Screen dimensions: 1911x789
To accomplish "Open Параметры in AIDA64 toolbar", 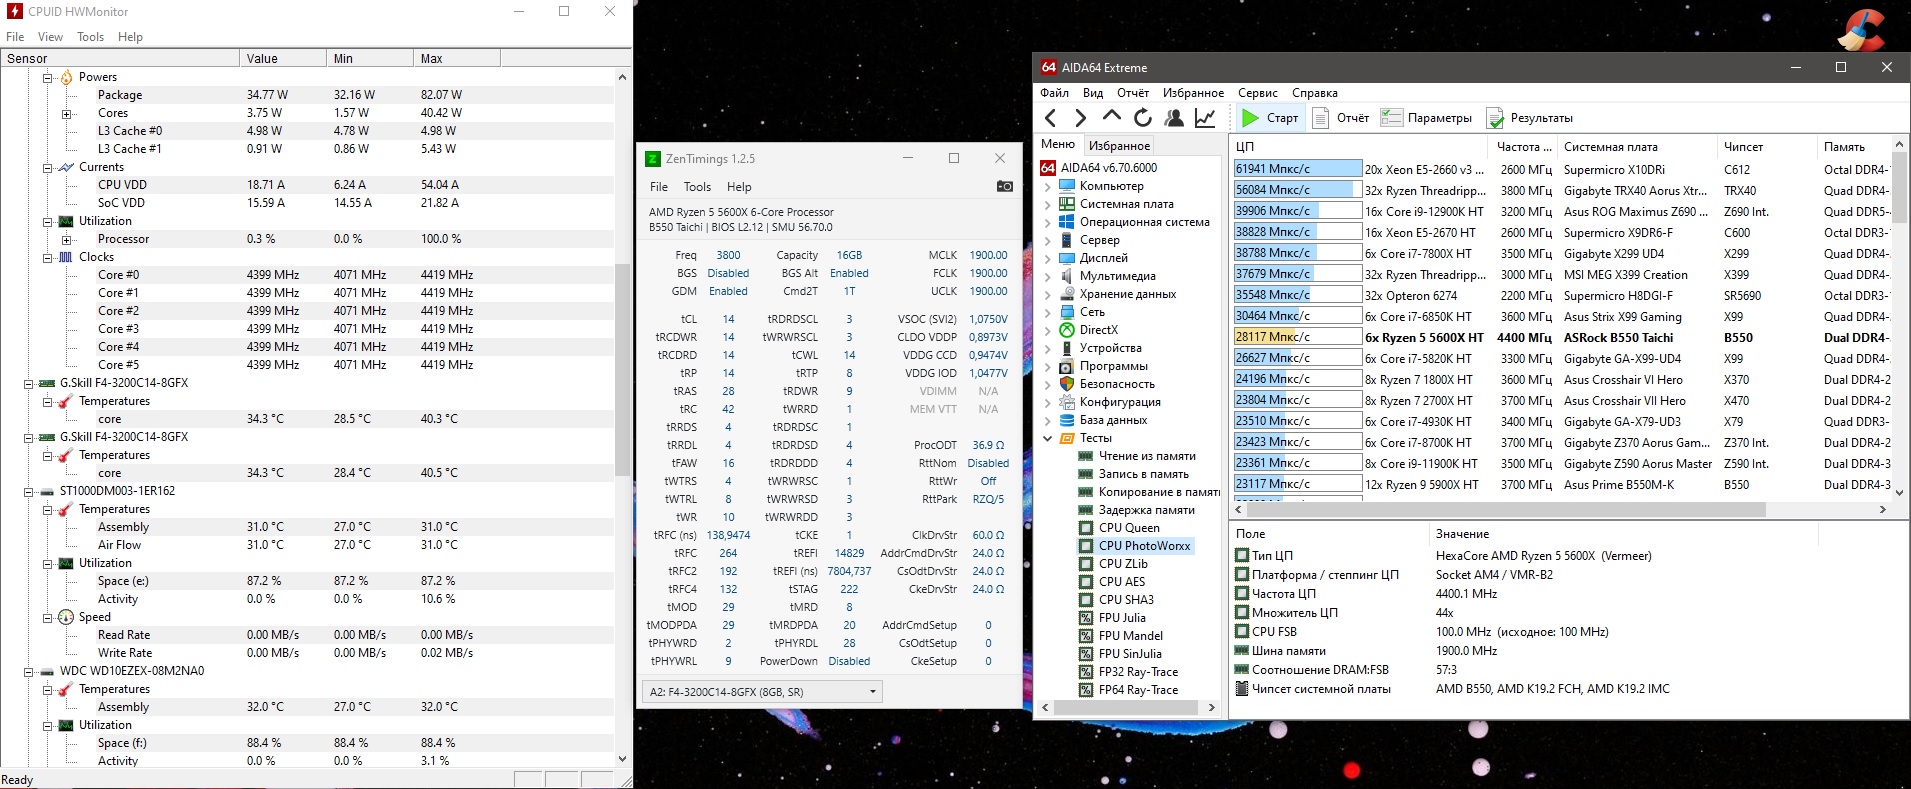I will pyautogui.click(x=1427, y=118).
